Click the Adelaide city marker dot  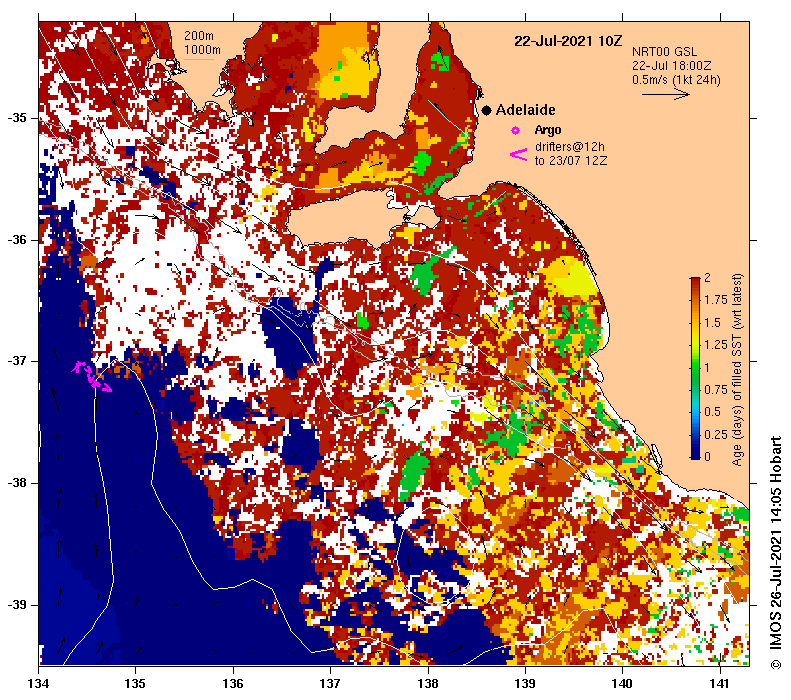tap(486, 110)
